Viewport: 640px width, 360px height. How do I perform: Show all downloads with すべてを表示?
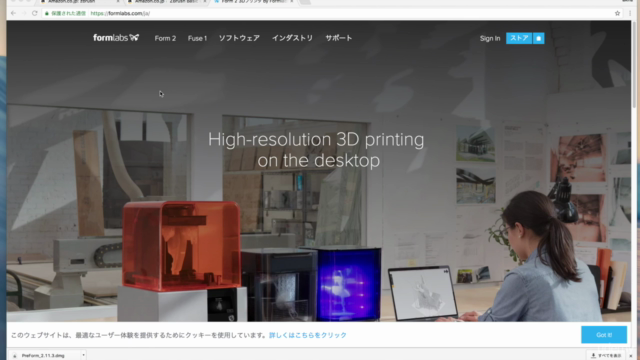tap(606, 356)
